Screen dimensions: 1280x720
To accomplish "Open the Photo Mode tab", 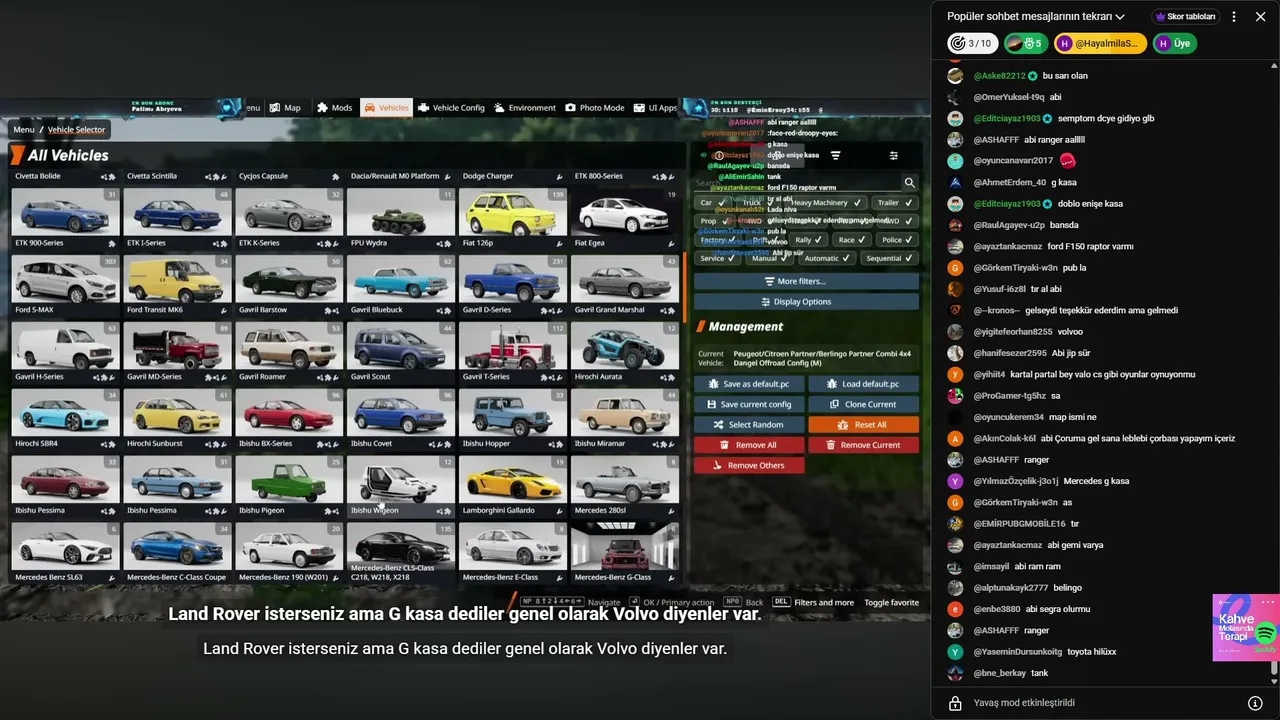I will click(x=594, y=108).
